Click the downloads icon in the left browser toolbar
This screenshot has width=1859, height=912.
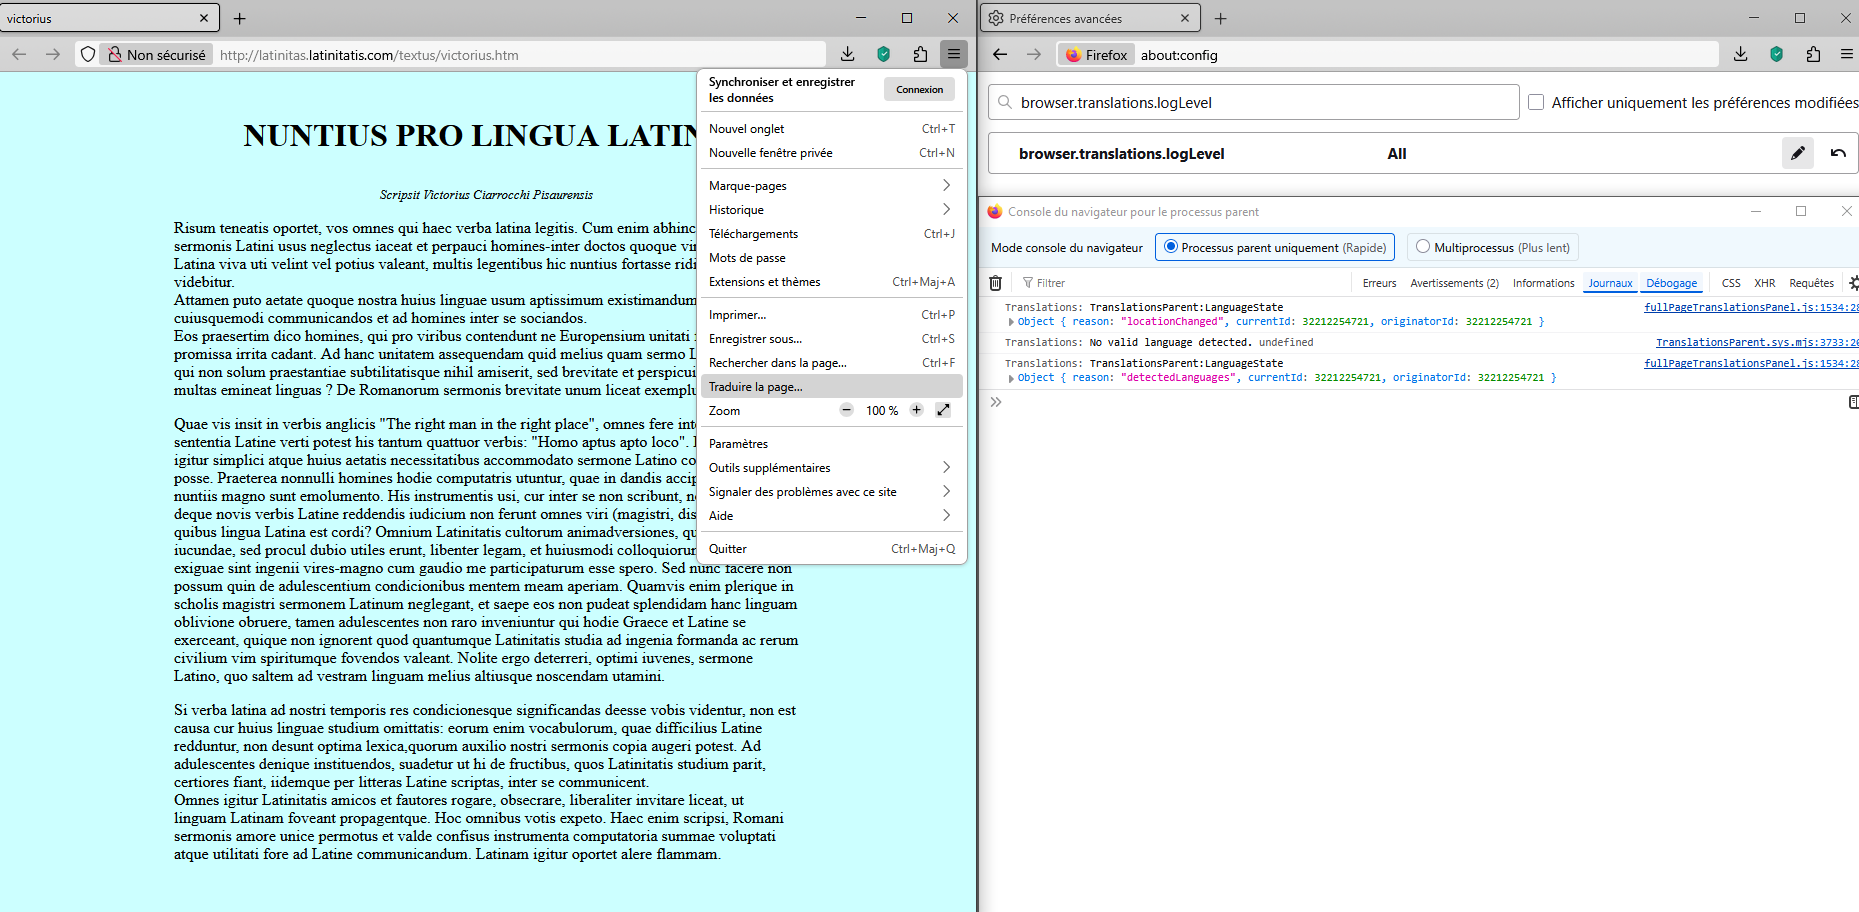(847, 54)
